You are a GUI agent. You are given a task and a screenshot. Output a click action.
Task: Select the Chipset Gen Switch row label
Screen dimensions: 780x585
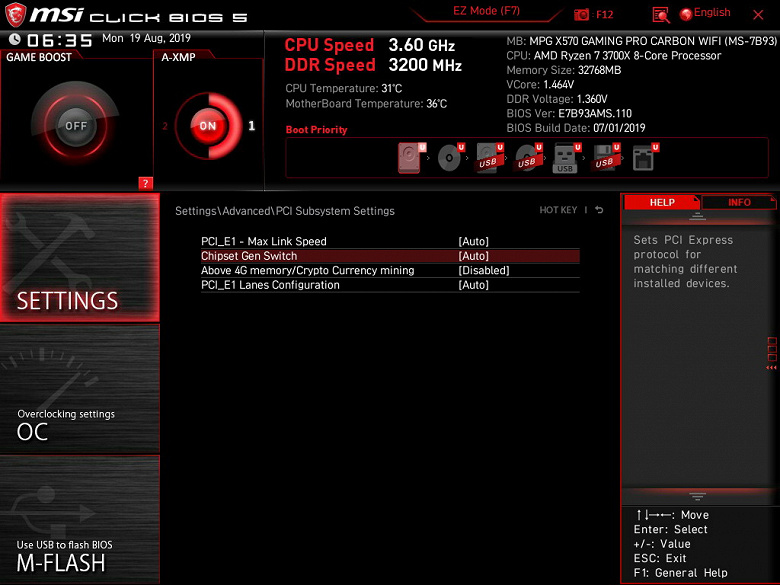point(249,256)
